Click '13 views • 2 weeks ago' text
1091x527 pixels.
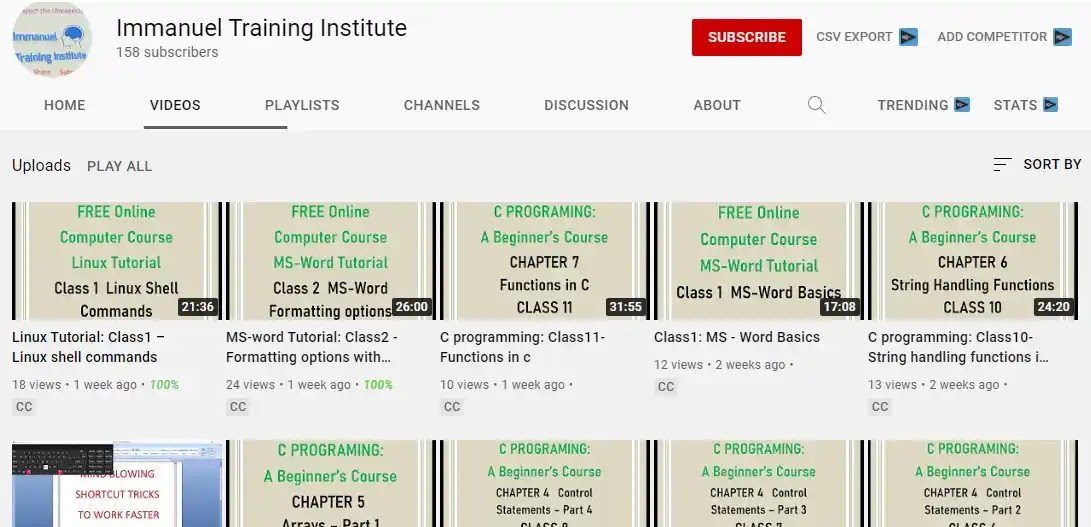(x=934, y=385)
